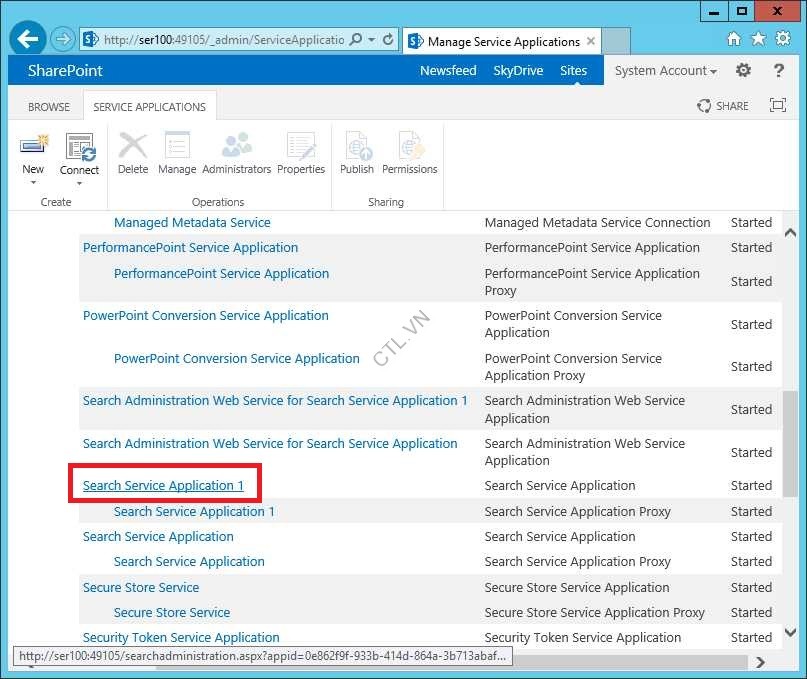807x679 pixels.
Task: Open the indented Secure Store Service proxy link
Action: pyautogui.click(x=171, y=613)
